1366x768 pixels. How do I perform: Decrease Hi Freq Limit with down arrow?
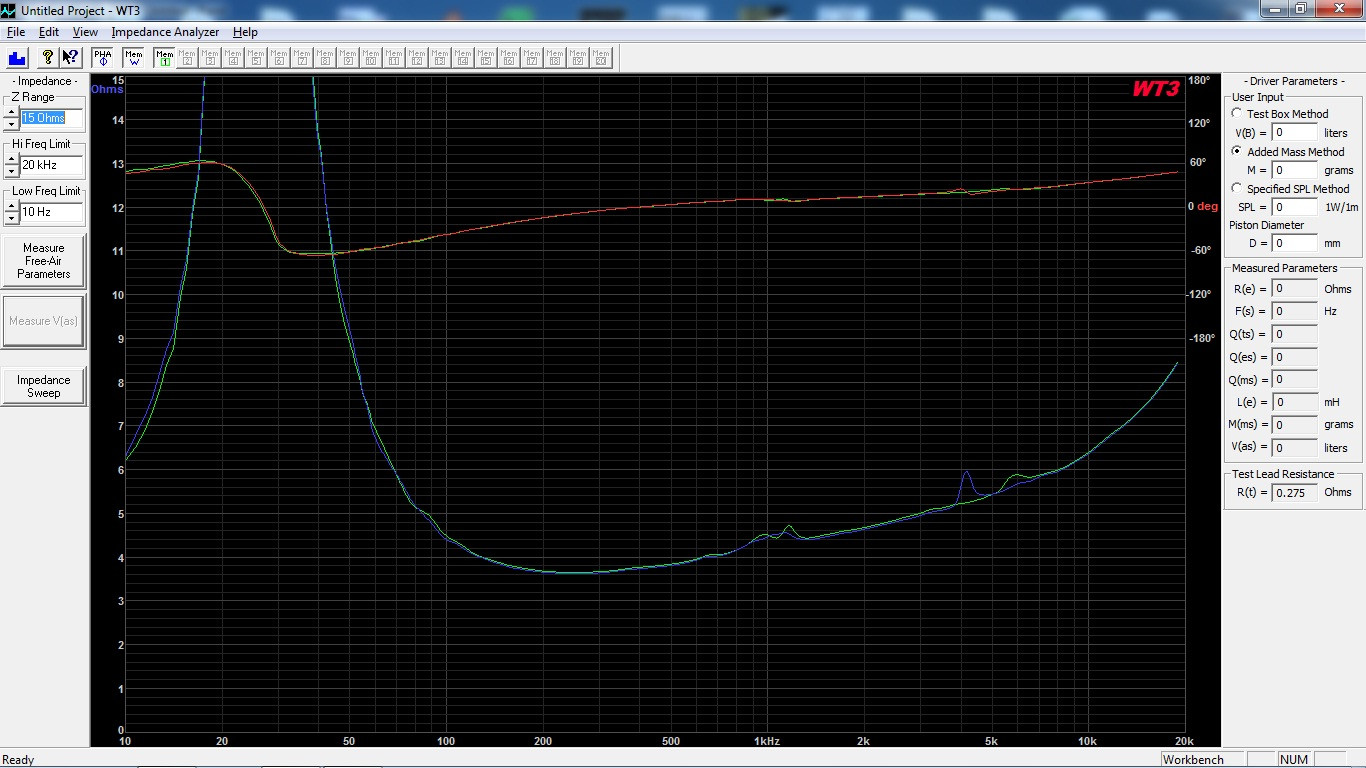pos(11,171)
